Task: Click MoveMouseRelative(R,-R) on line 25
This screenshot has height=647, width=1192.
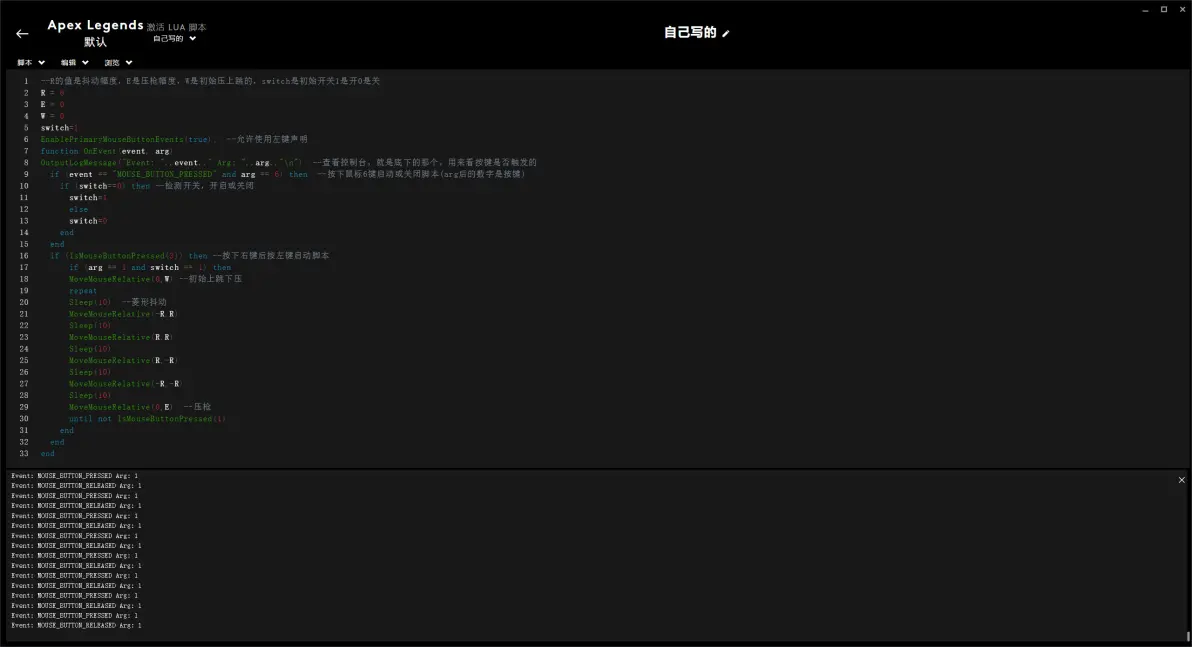Action: (123, 360)
